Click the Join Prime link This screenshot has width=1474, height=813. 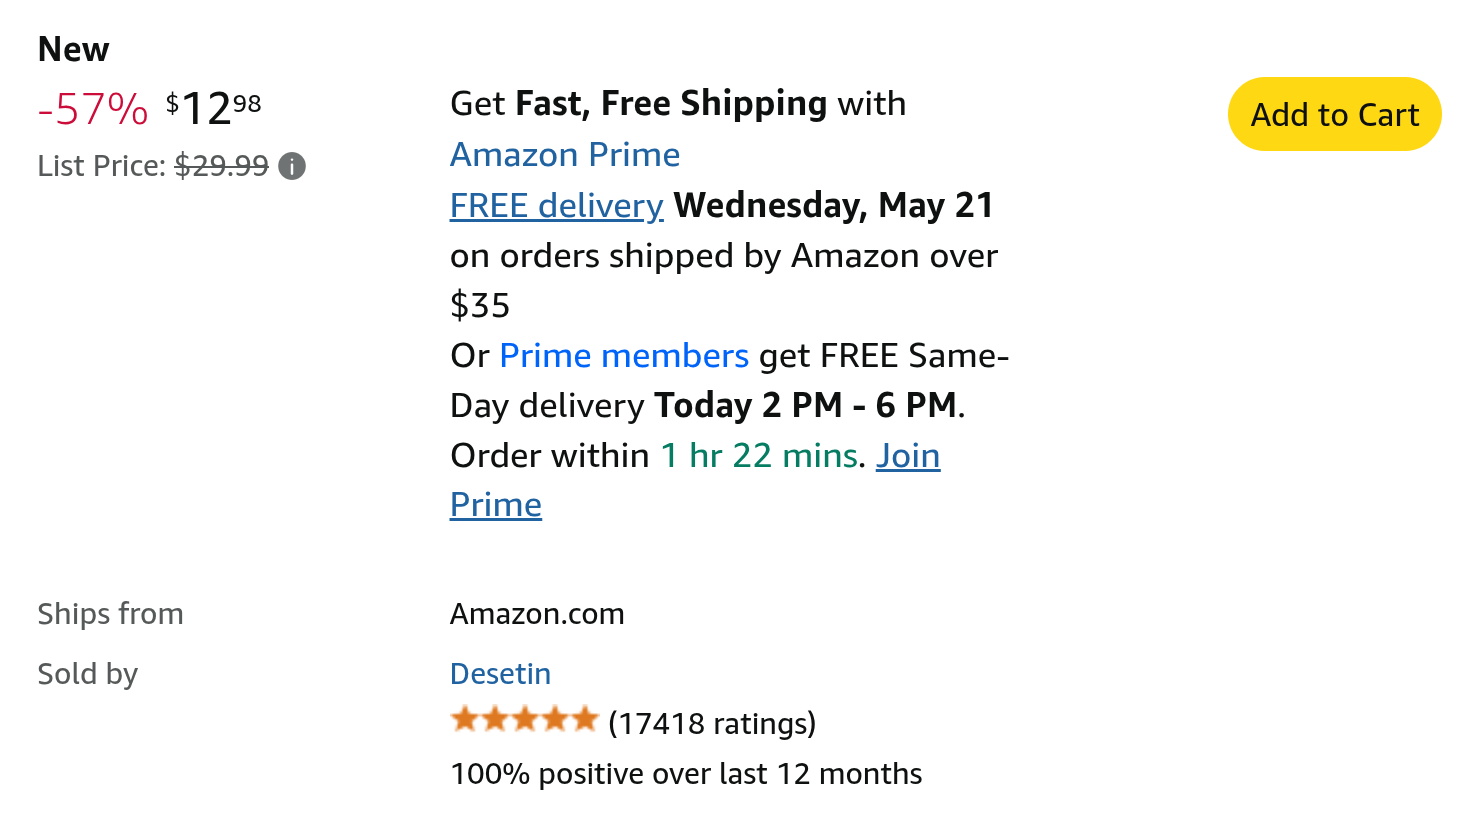click(x=907, y=456)
